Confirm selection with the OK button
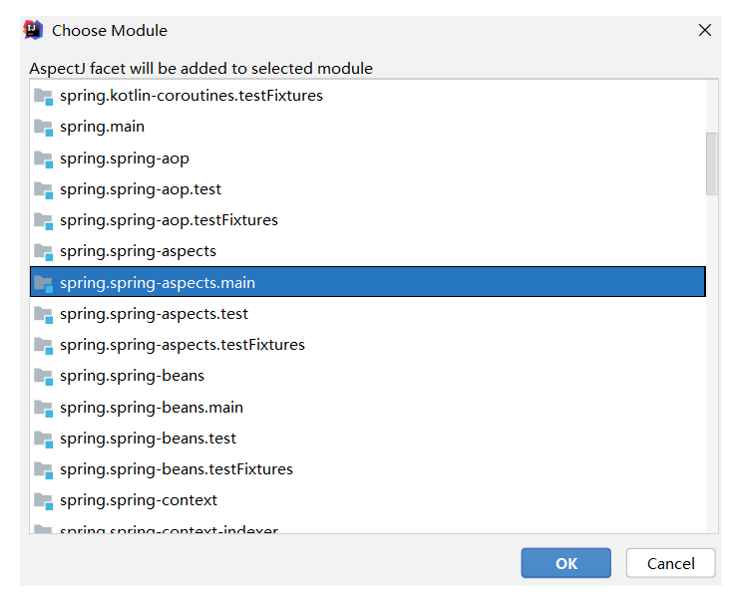 566,563
